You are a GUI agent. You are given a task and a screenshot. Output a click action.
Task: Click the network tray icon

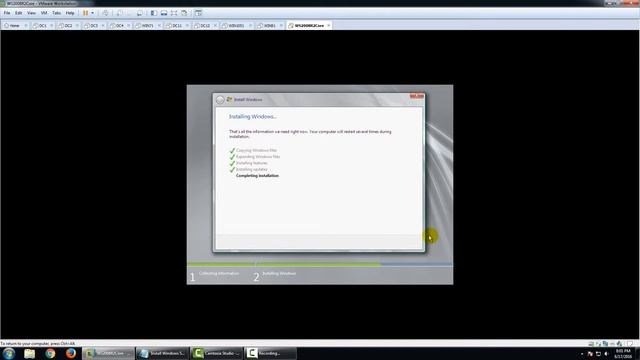click(598, 354)
